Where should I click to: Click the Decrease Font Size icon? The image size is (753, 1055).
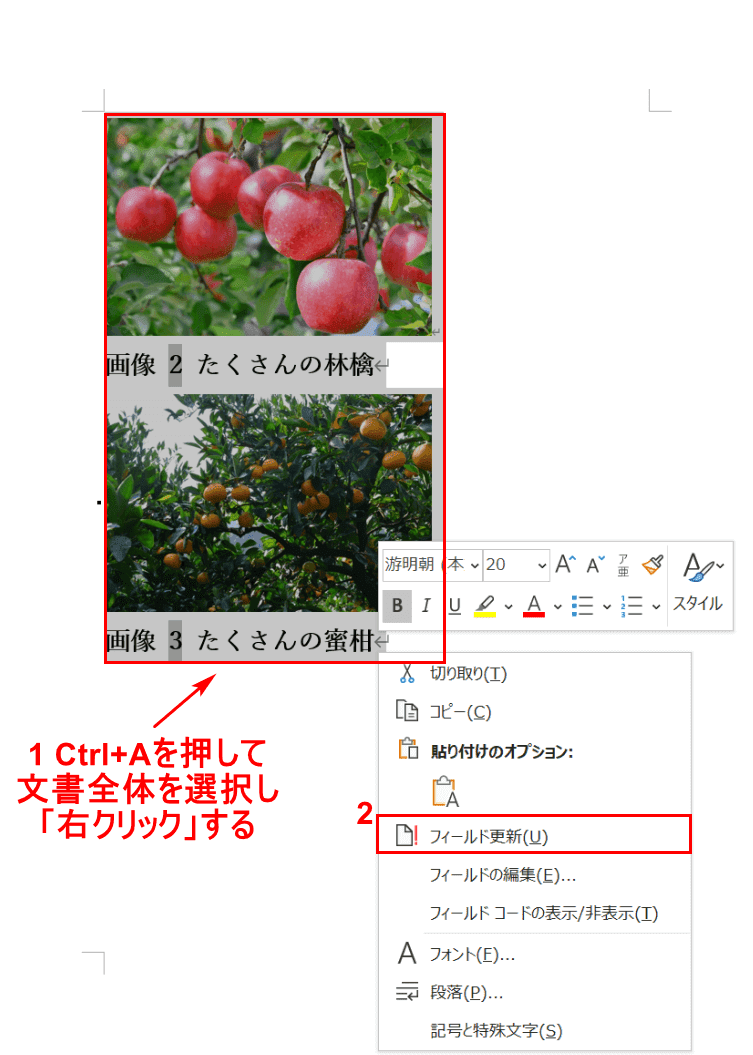[x=595, y=564]
